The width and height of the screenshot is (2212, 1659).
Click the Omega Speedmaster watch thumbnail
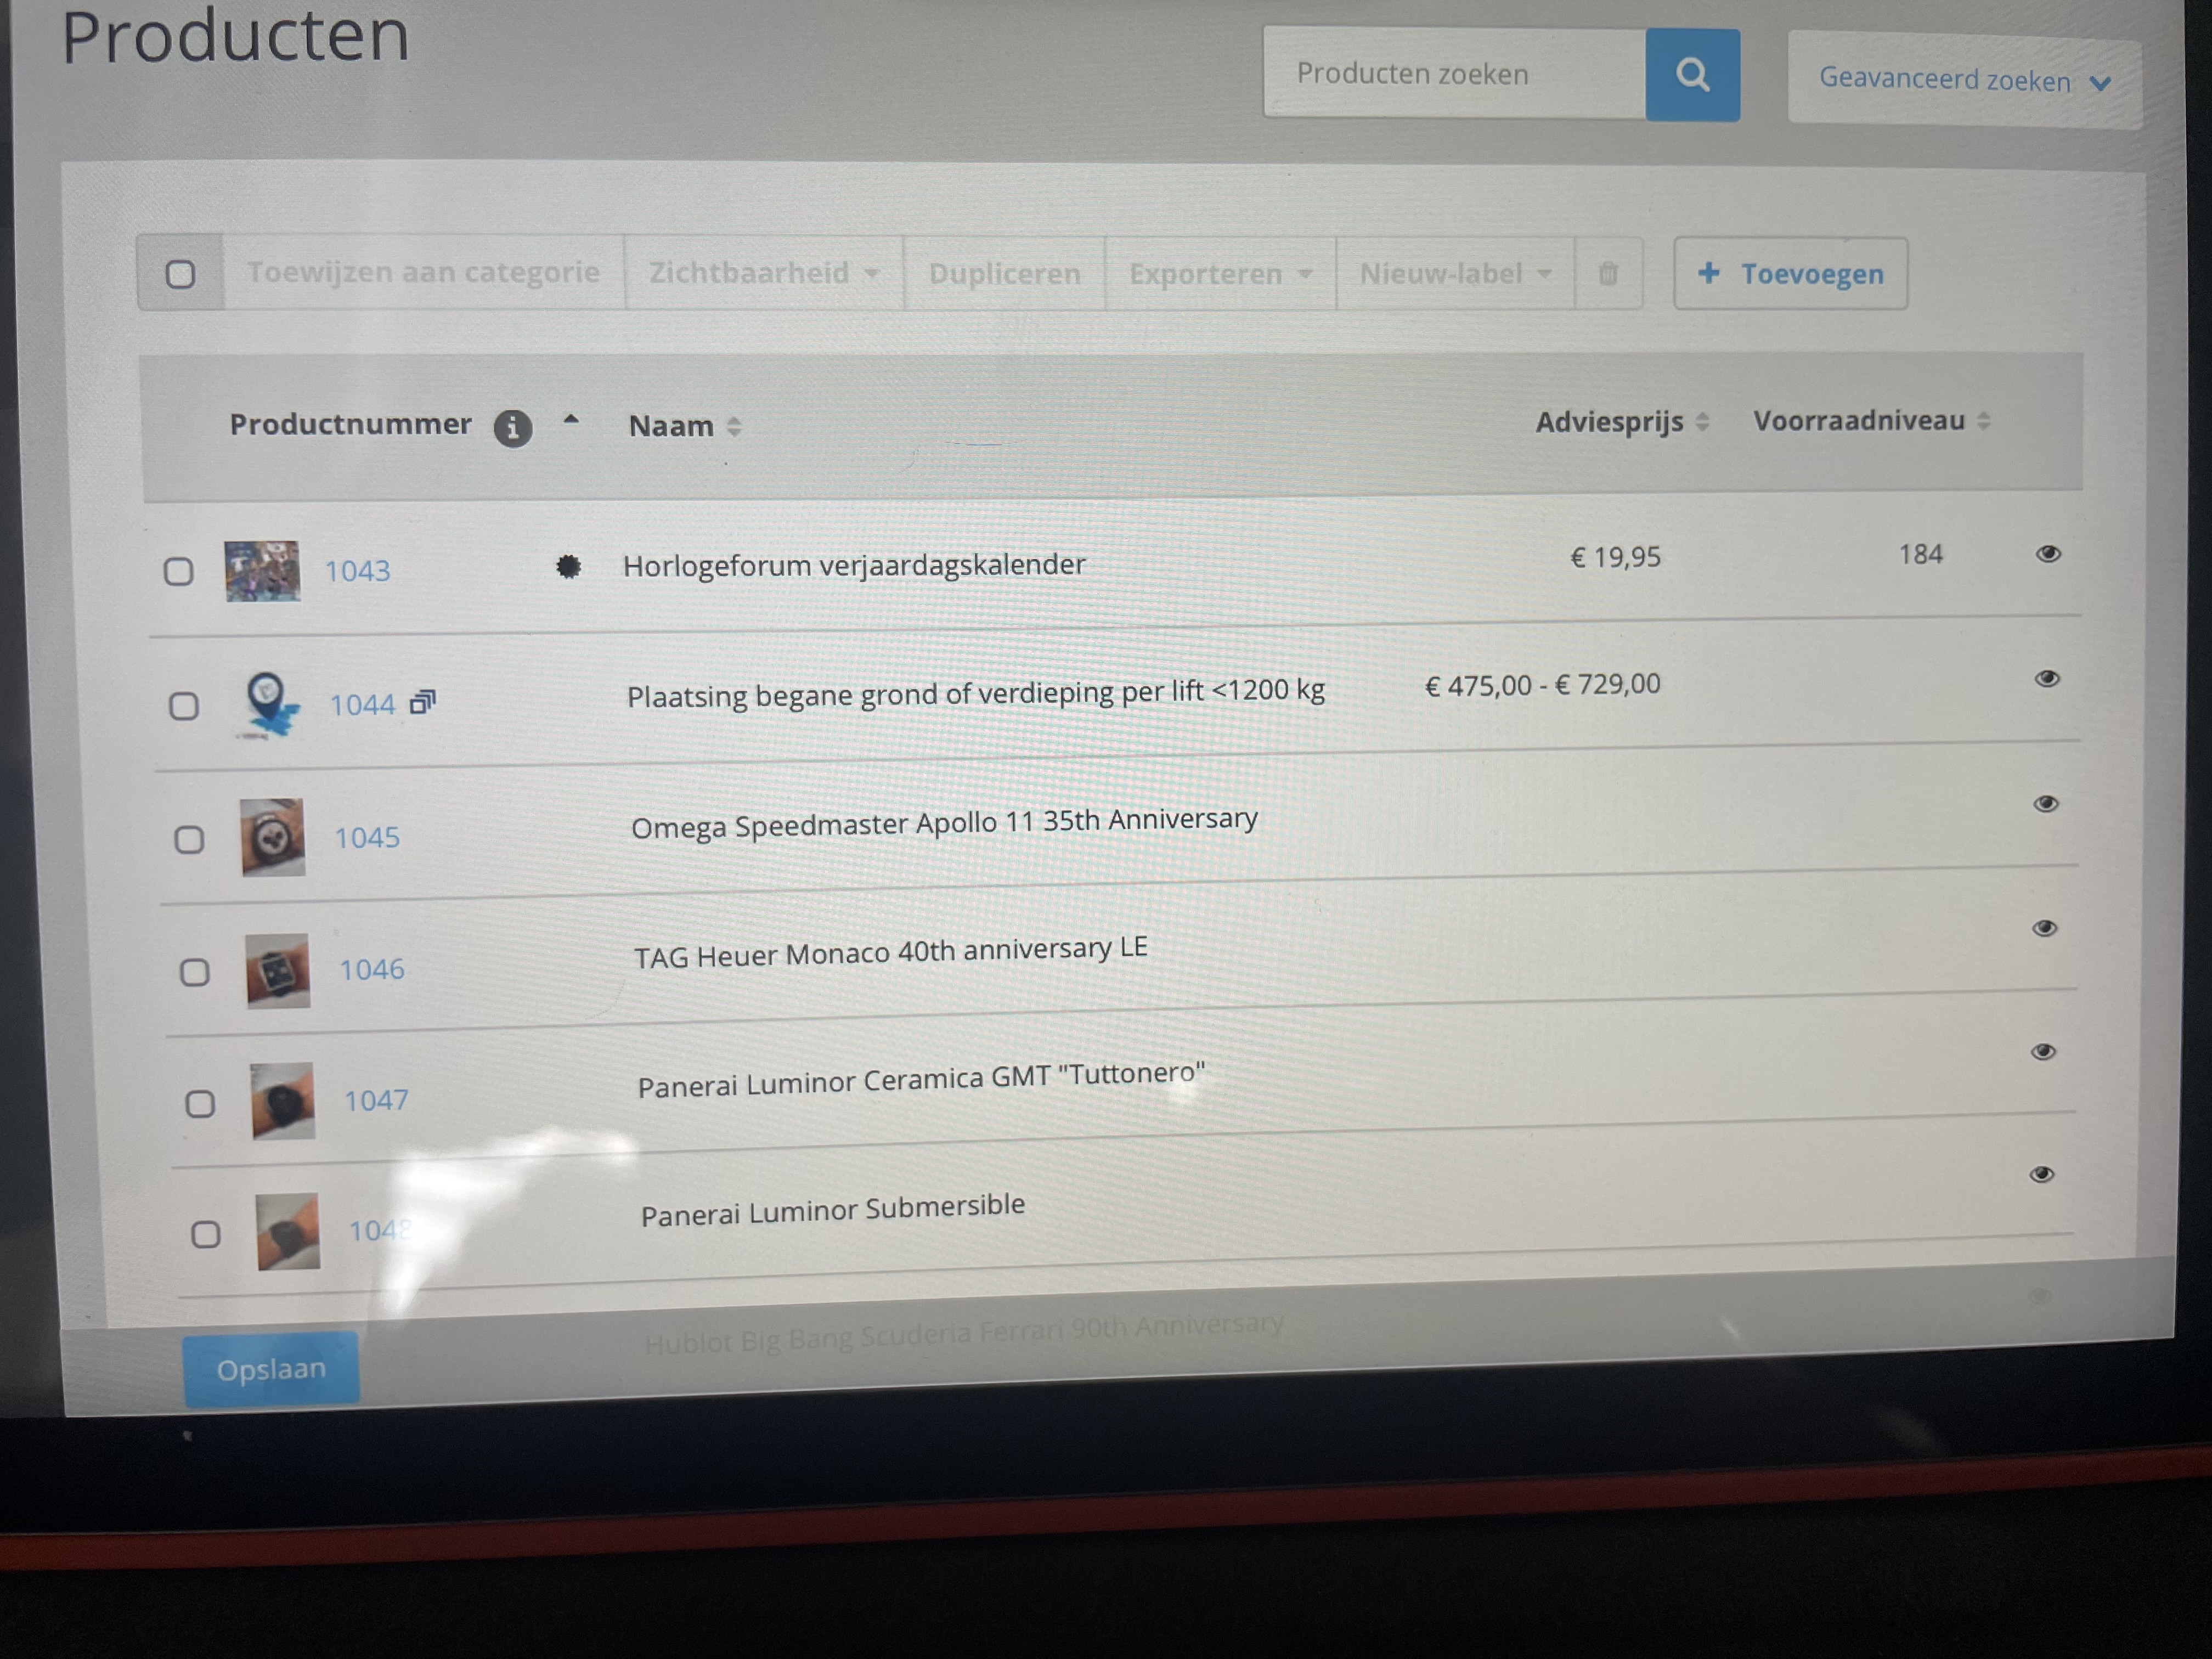(x=273, y=837)
